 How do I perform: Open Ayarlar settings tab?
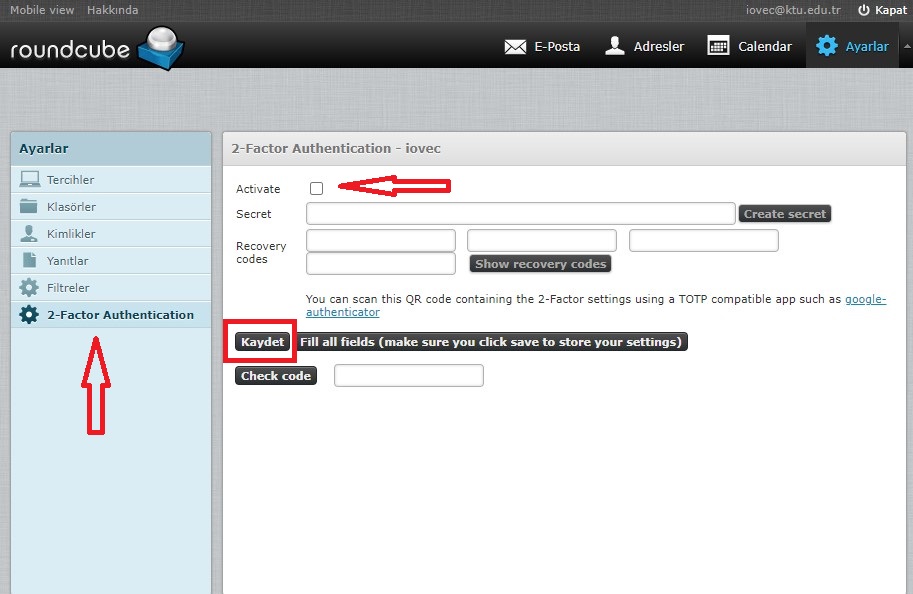tap(852, 46)
